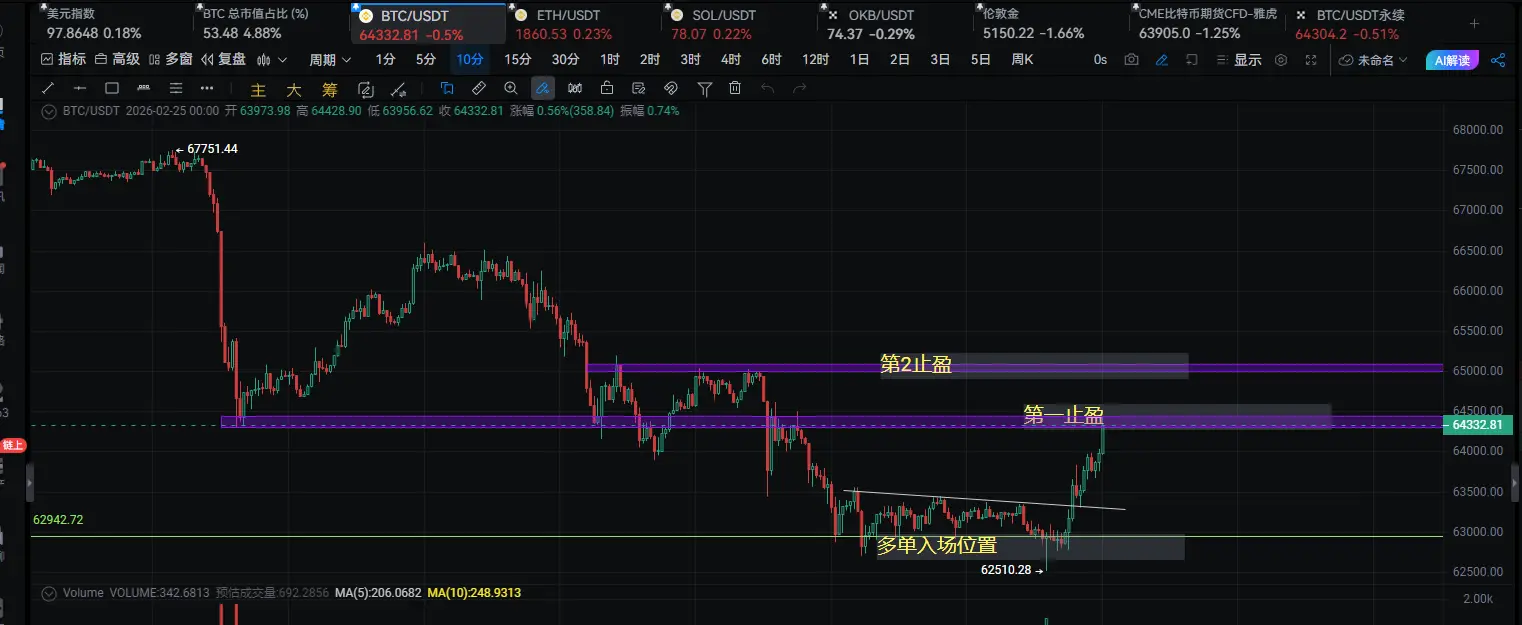Switch to 1时 timeframe

click(610, 59)
